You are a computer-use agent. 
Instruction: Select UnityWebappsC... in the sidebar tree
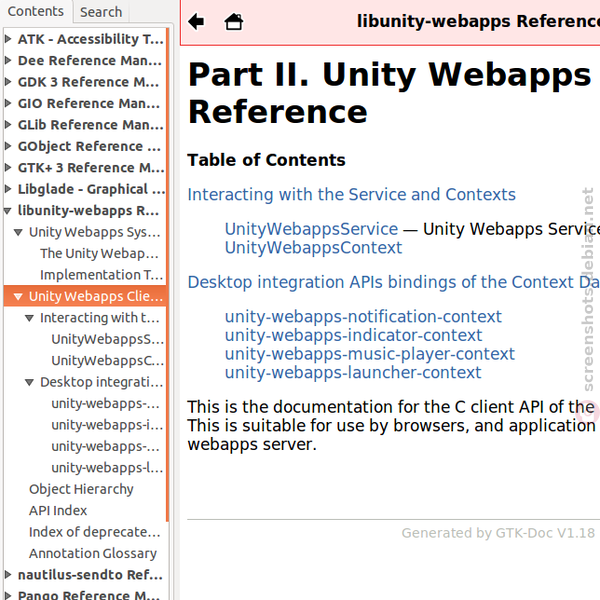coord(108,360)
